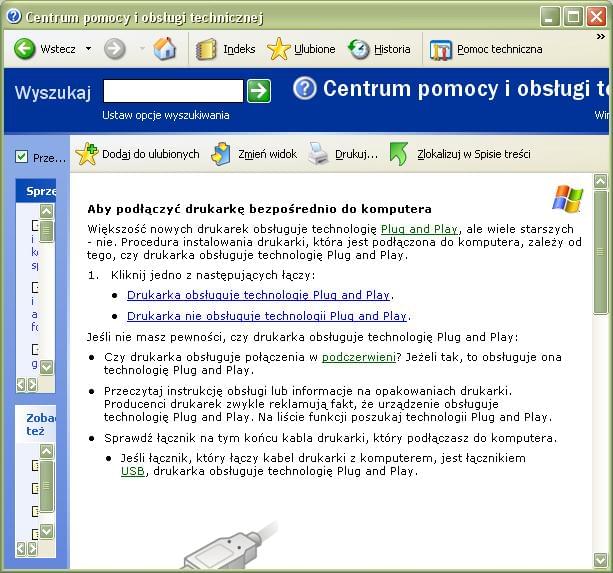Open the podczerwieni glossary link
The image size is (613, 573).
click(x=359, y=357)
